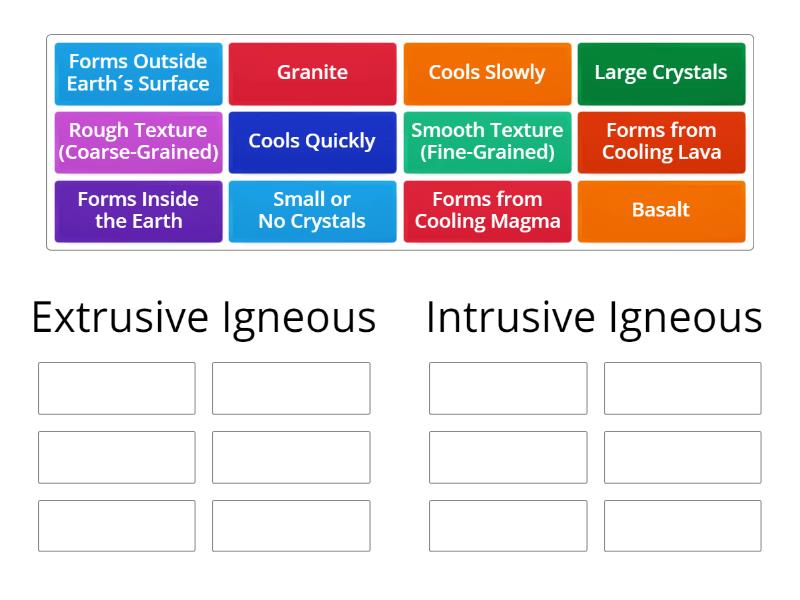
Task: Click the Intrusive Igneous heading
Action: pyautogui.click(x=592, y=317)
